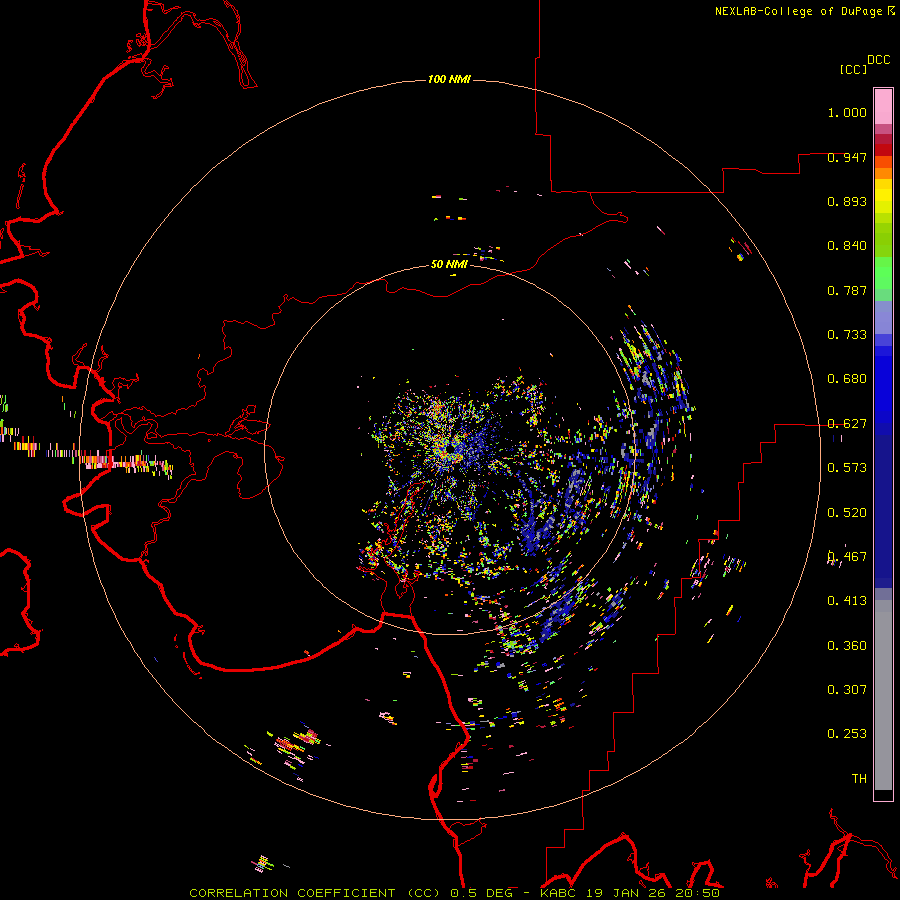Click the NEXLAB-College of DuPage credit text
Image resolution: width=900 pixels, height=900 pixels.
click(799, 11)
